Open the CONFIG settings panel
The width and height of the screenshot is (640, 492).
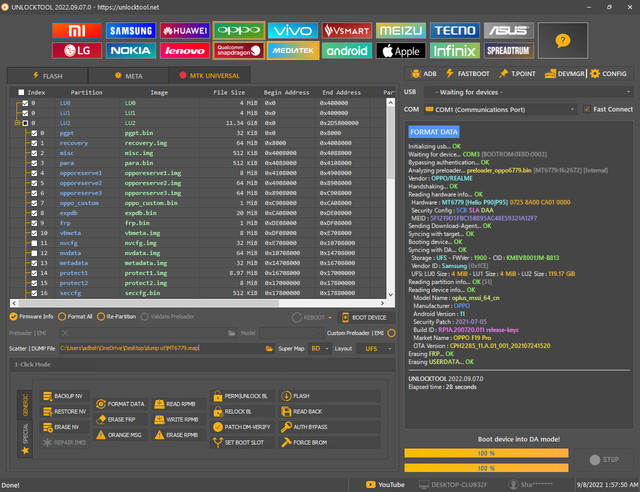609,73
